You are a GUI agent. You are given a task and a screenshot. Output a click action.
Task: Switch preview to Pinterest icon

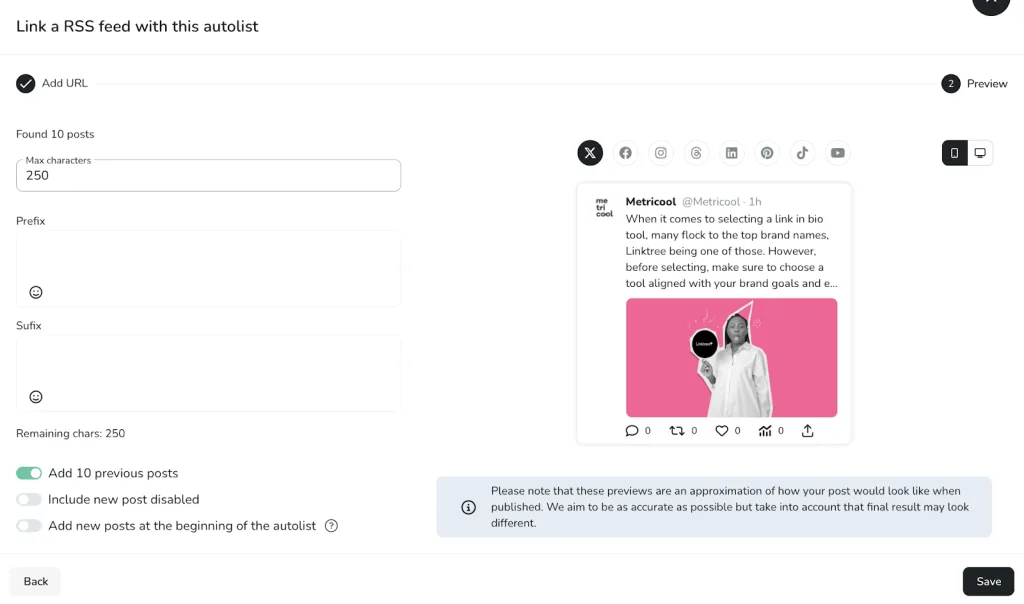coord(767,153)
